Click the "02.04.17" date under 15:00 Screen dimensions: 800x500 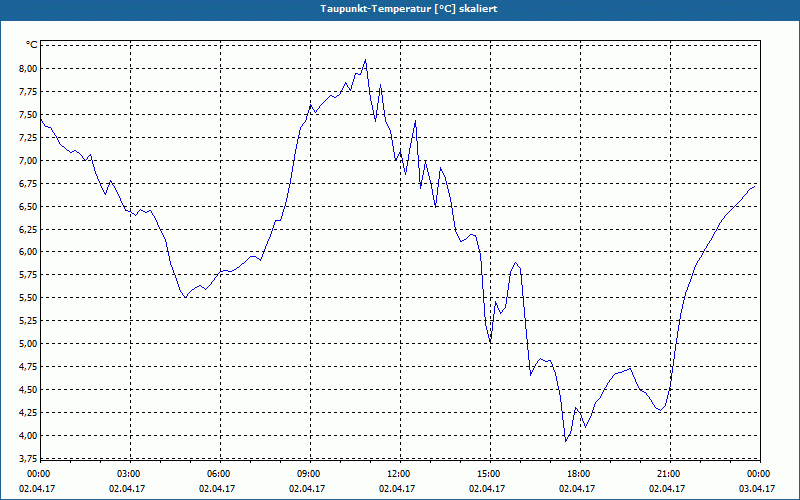(x=487, y=489)
